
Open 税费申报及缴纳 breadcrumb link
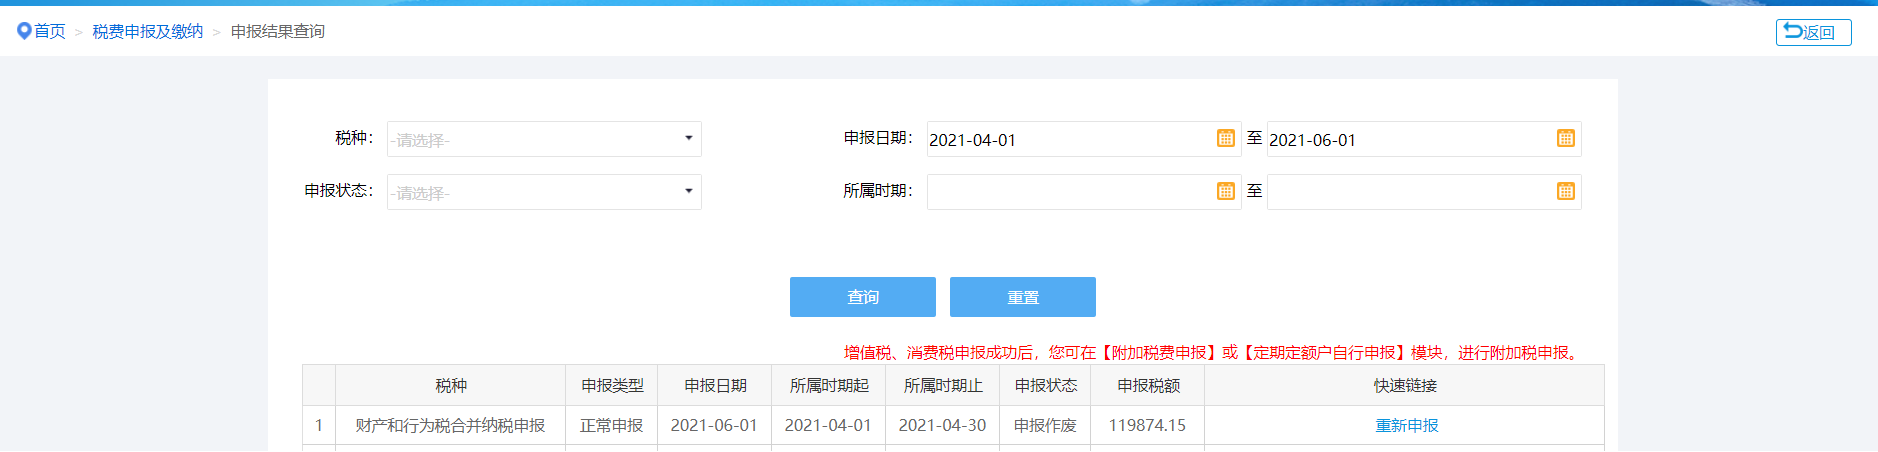[148, 32]
